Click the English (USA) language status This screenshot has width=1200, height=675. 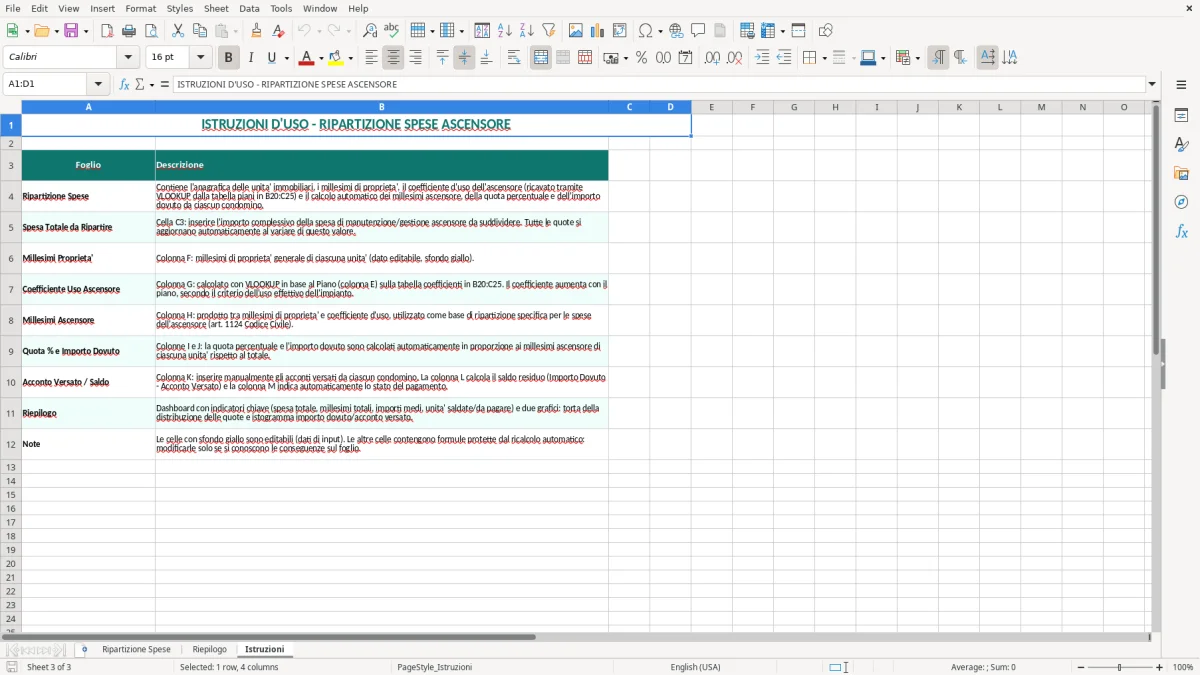[695, 667]
